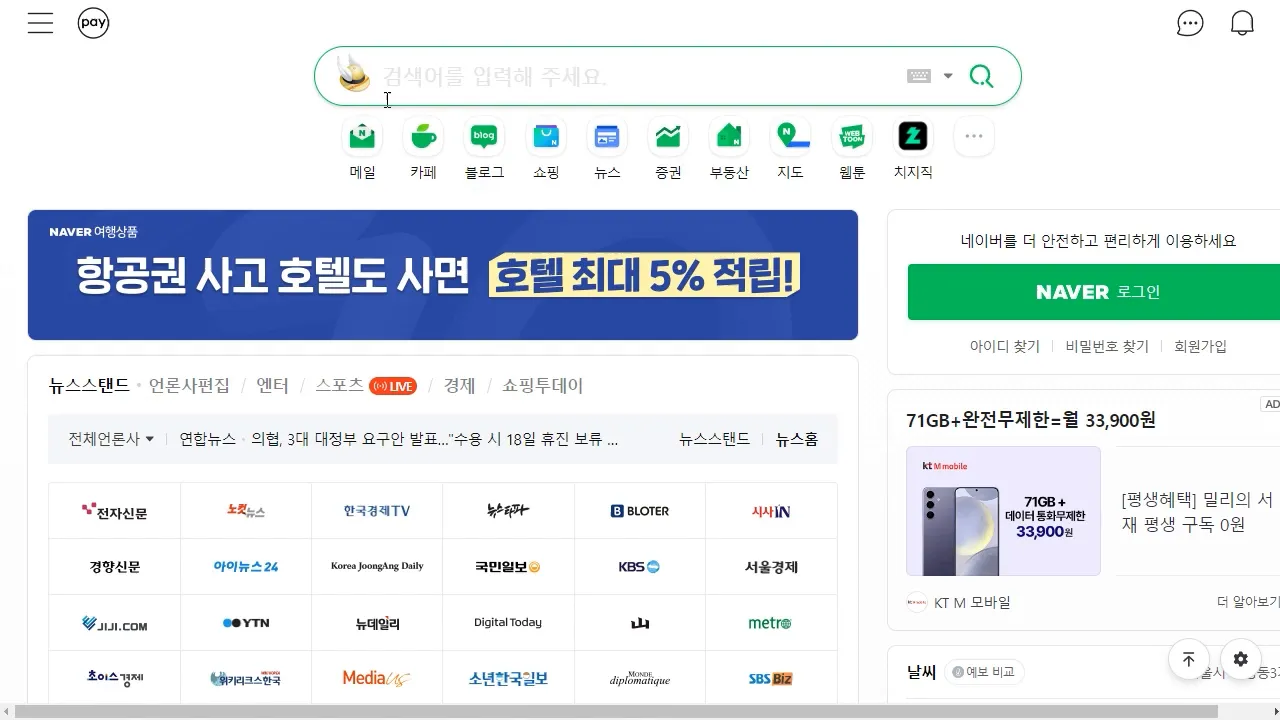The width and height of the screenshot is (1280, 720).
Task: Toggle the 예보 비교 weather option
Action: pos(984,672)
